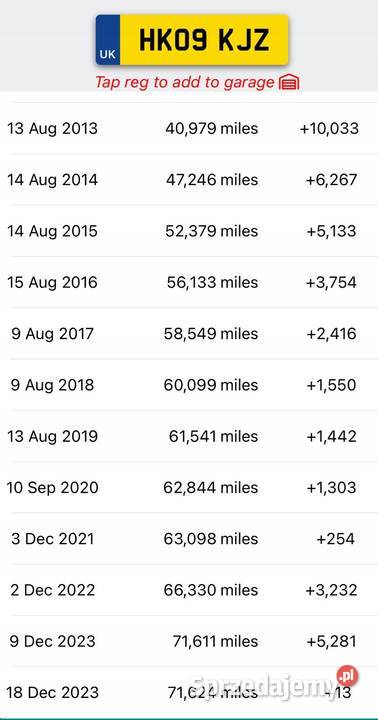Click the 66,330 miles value
378x720 pixels.
[211, 590]
